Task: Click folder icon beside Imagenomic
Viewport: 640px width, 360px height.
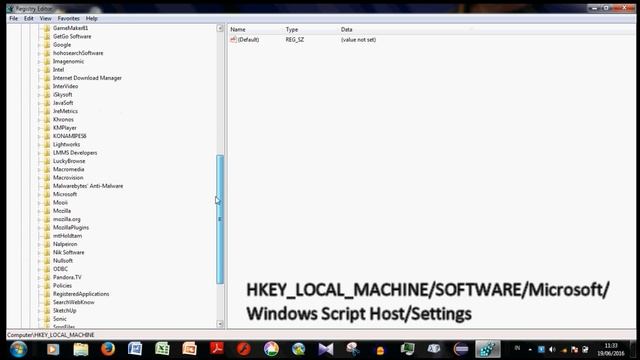Action: [x=47, y=61]
